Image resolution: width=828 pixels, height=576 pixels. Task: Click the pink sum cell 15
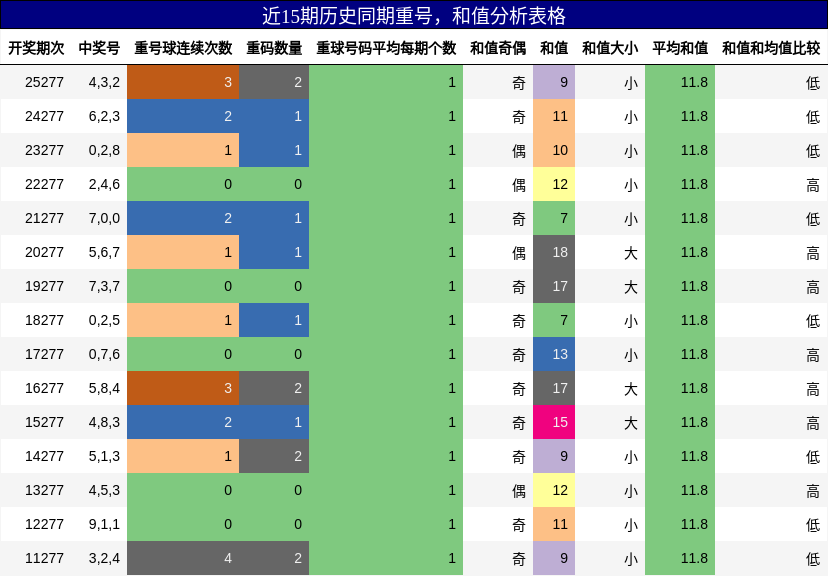coord(554,422)
